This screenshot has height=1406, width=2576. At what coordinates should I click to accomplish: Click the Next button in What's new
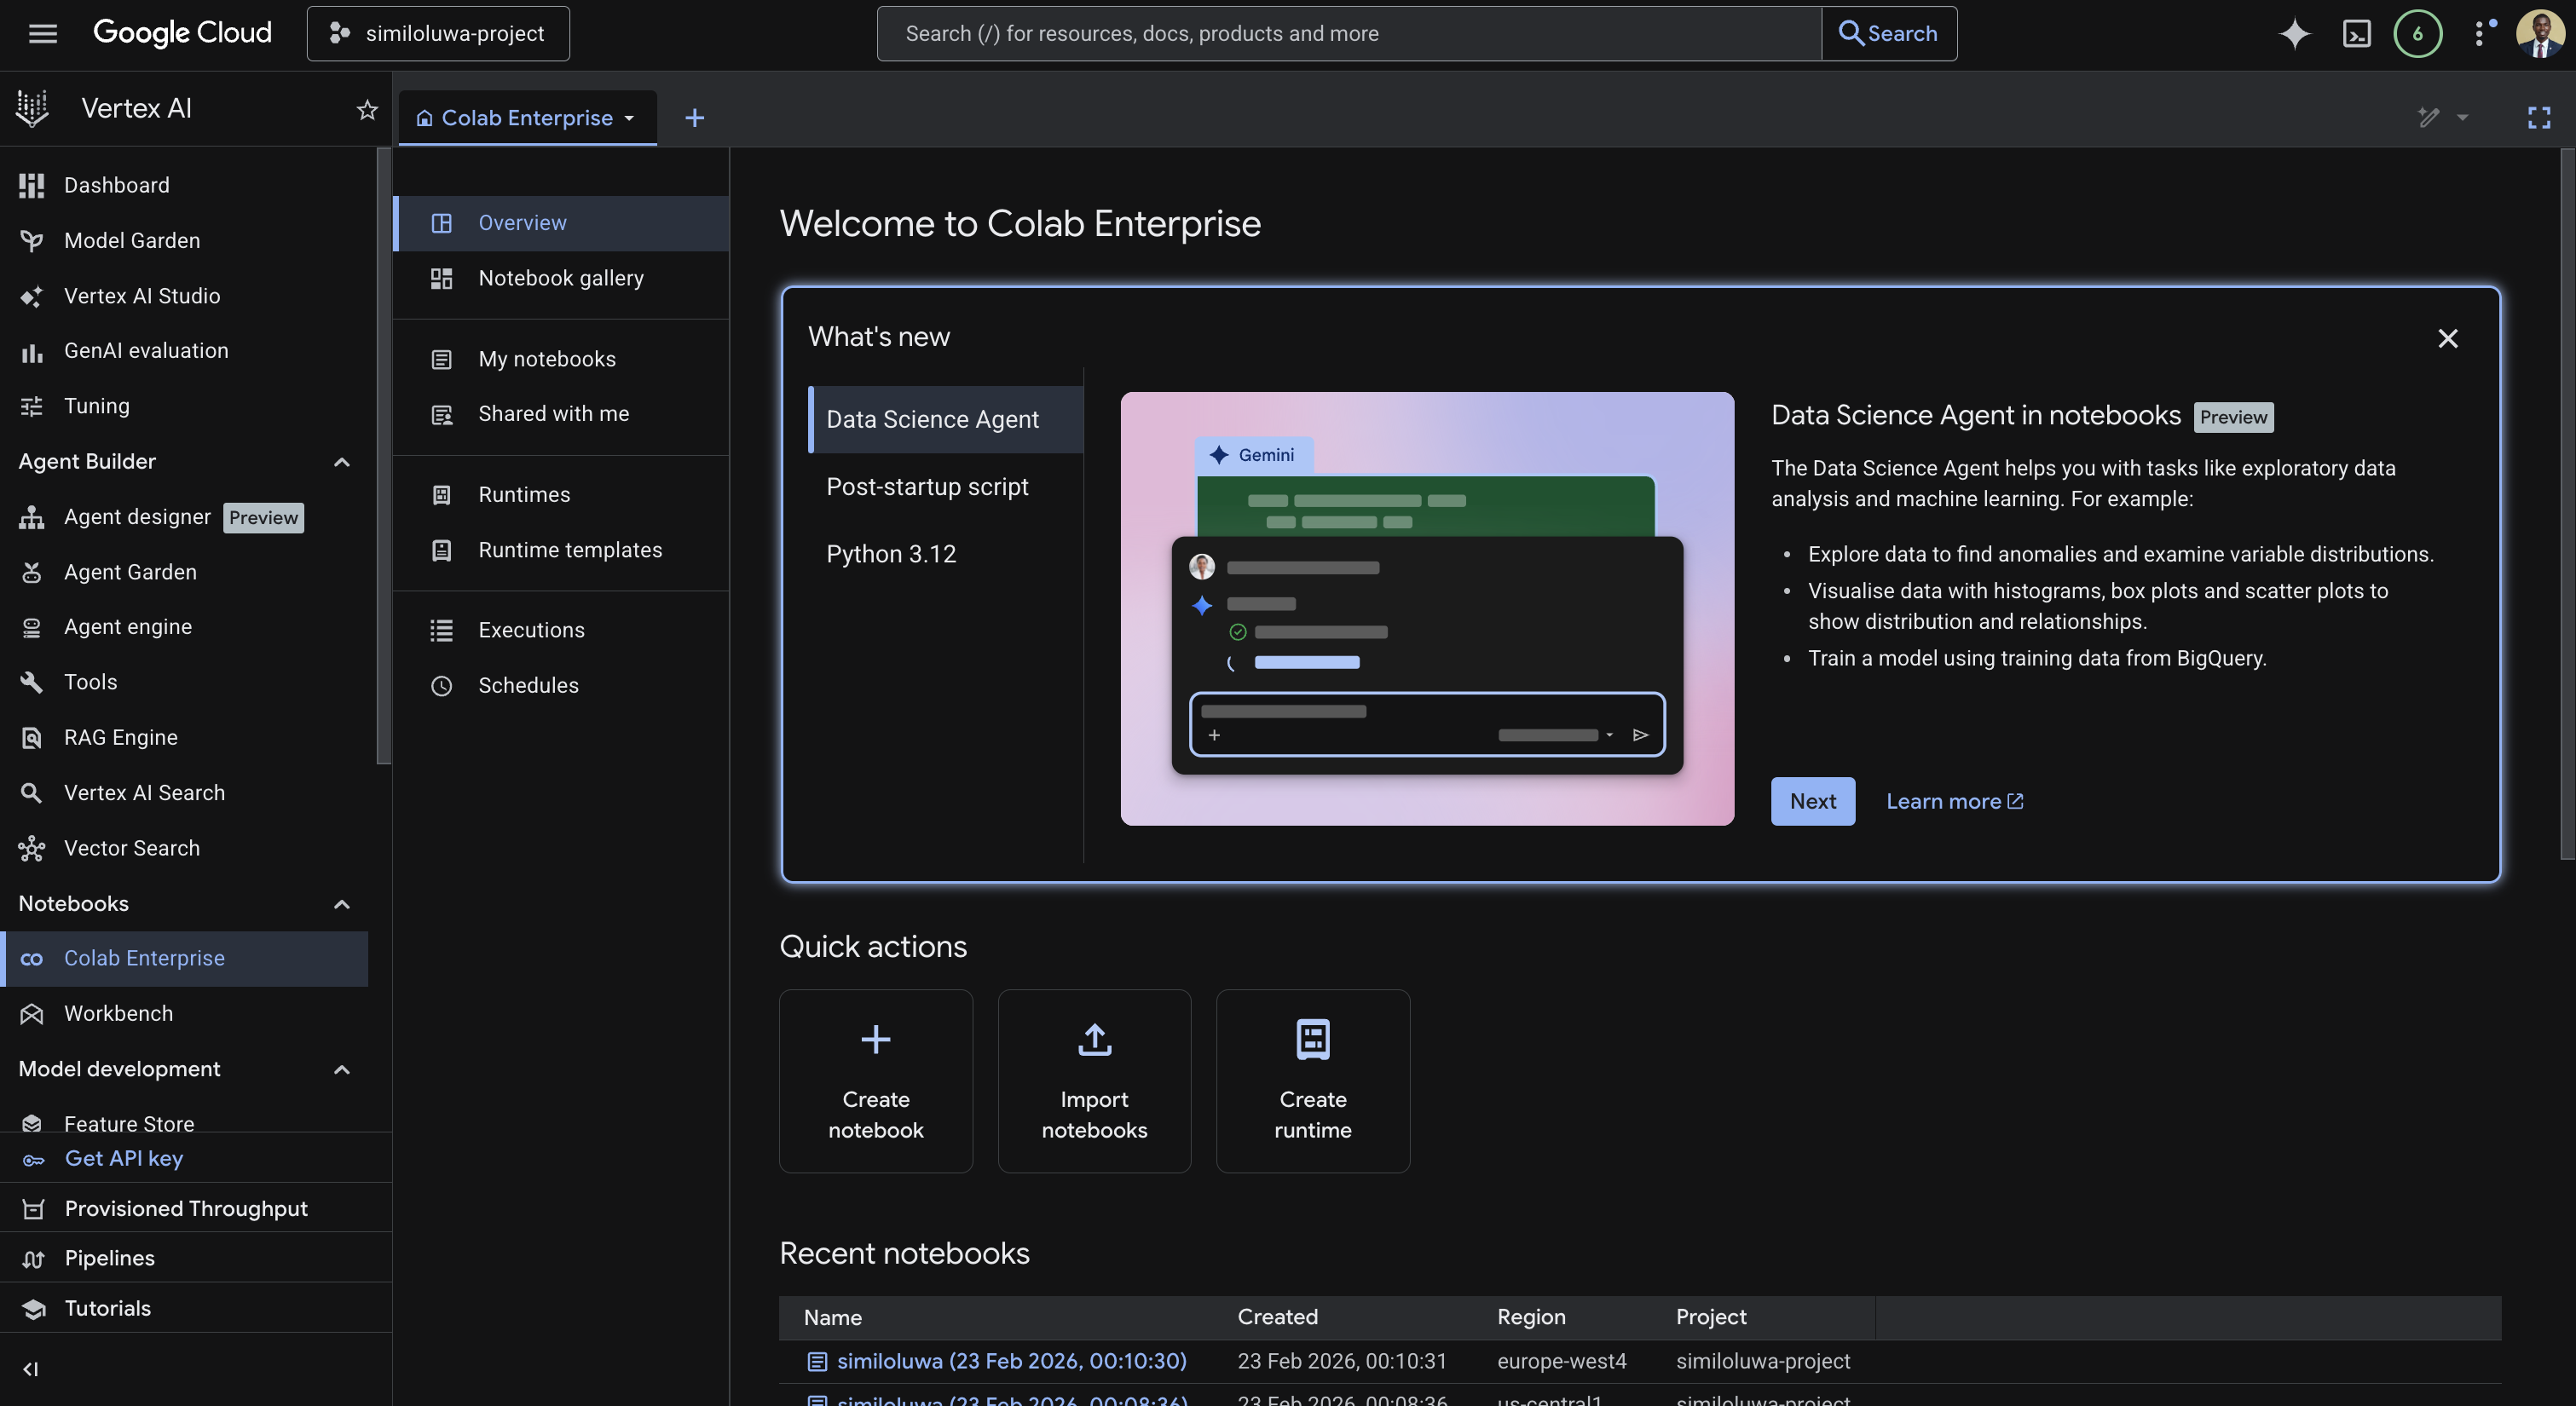click(x=1812, y=801)
